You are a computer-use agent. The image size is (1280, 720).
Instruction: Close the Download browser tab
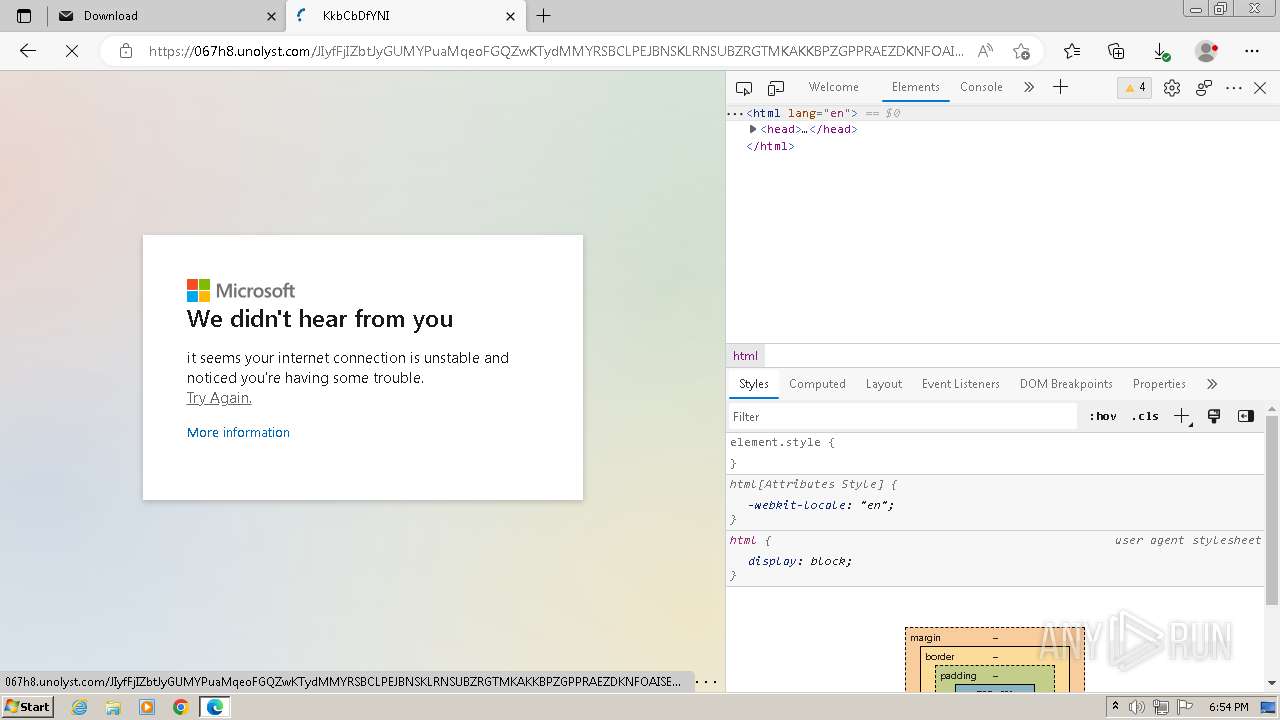tap(271, 16)
